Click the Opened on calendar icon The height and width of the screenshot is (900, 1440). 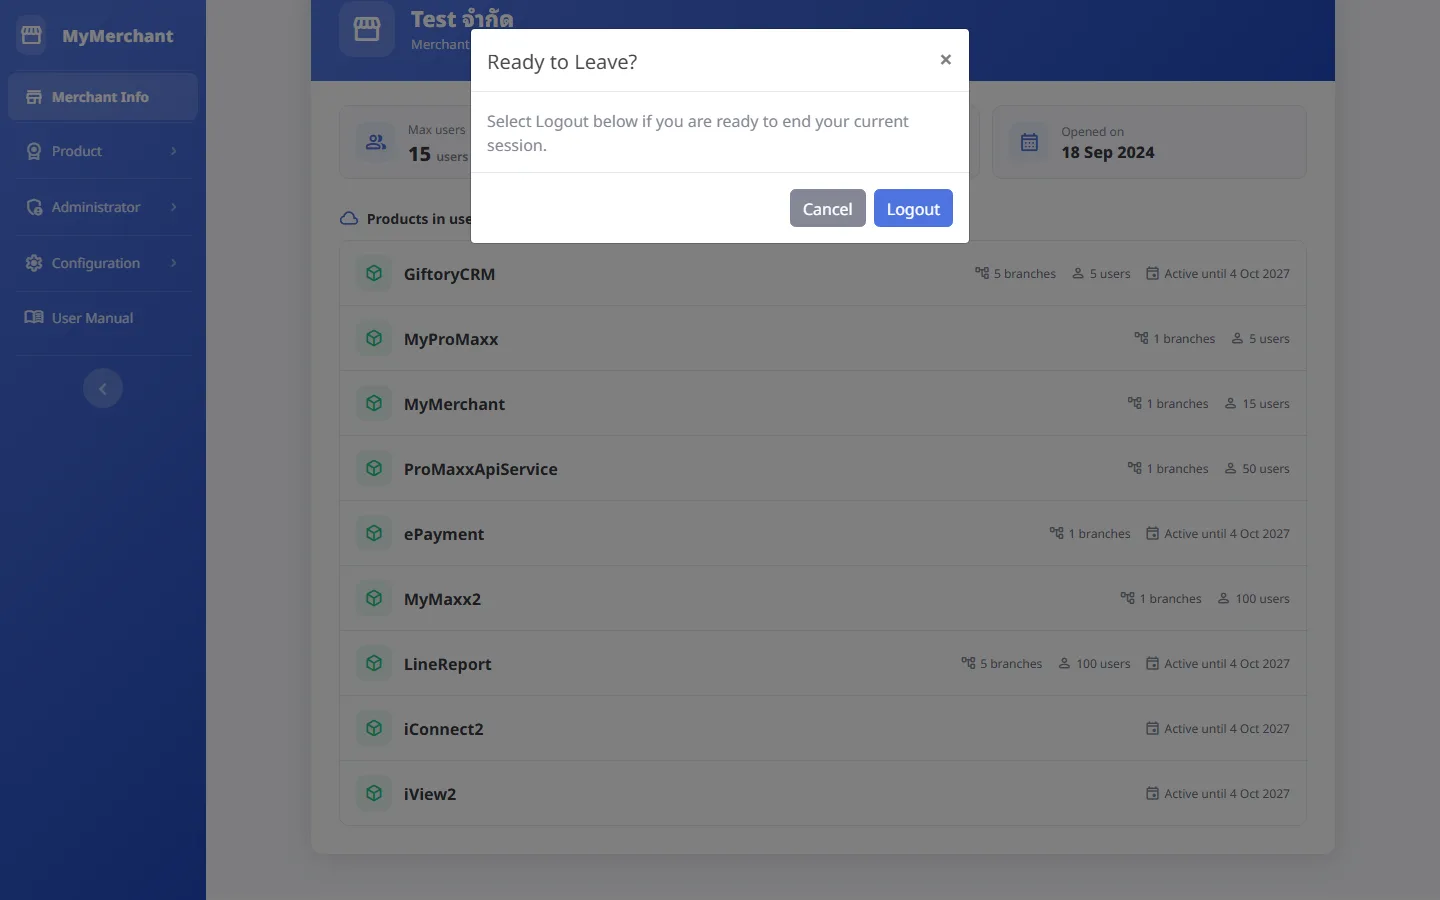click(1029, 142)
